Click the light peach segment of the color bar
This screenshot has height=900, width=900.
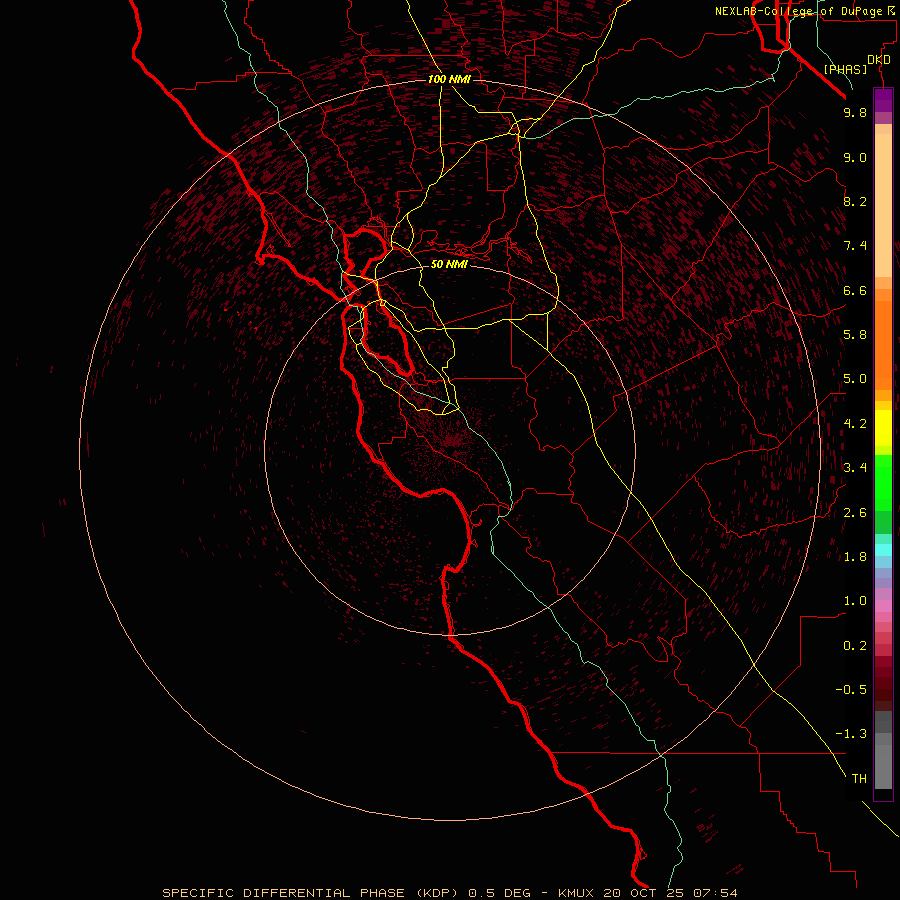coord(883,205)
